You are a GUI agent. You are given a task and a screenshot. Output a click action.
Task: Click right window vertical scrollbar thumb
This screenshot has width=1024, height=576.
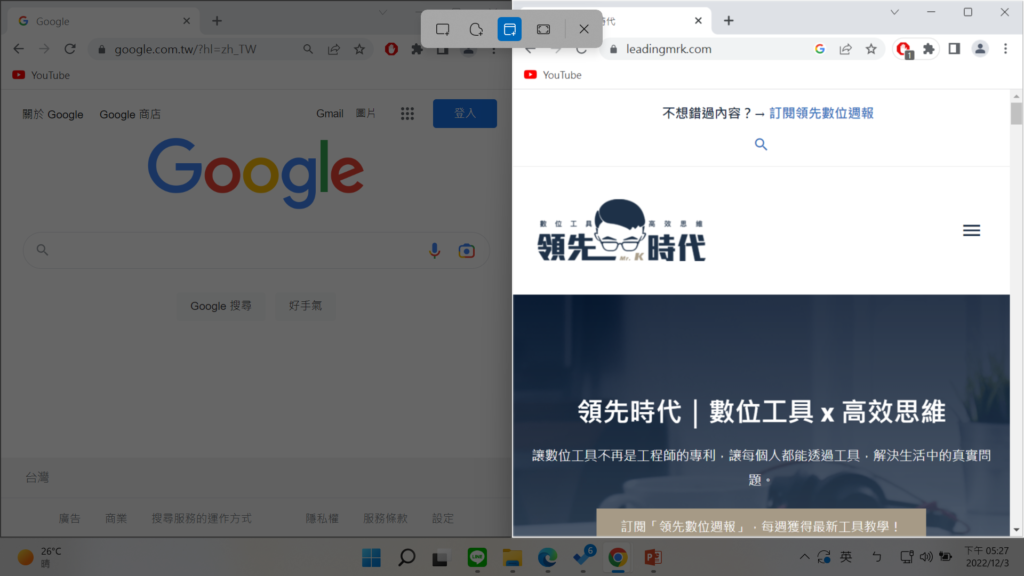1016,113
